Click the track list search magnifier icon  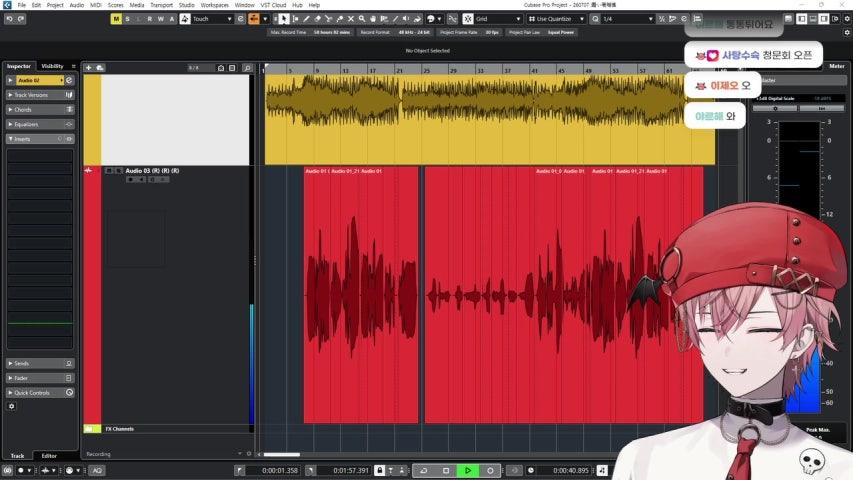[x=248, y=68]
